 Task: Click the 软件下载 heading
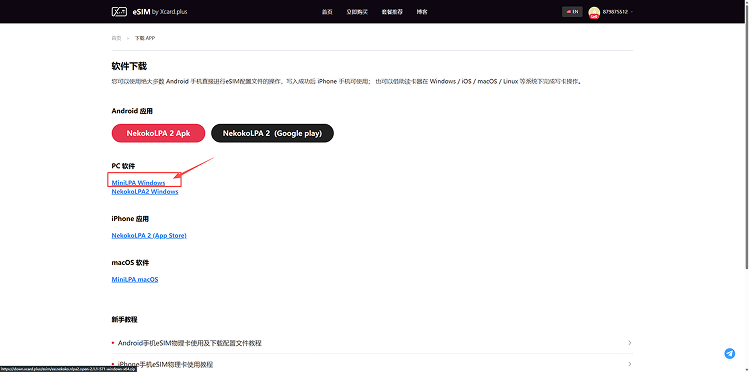[x=129, y=66]
